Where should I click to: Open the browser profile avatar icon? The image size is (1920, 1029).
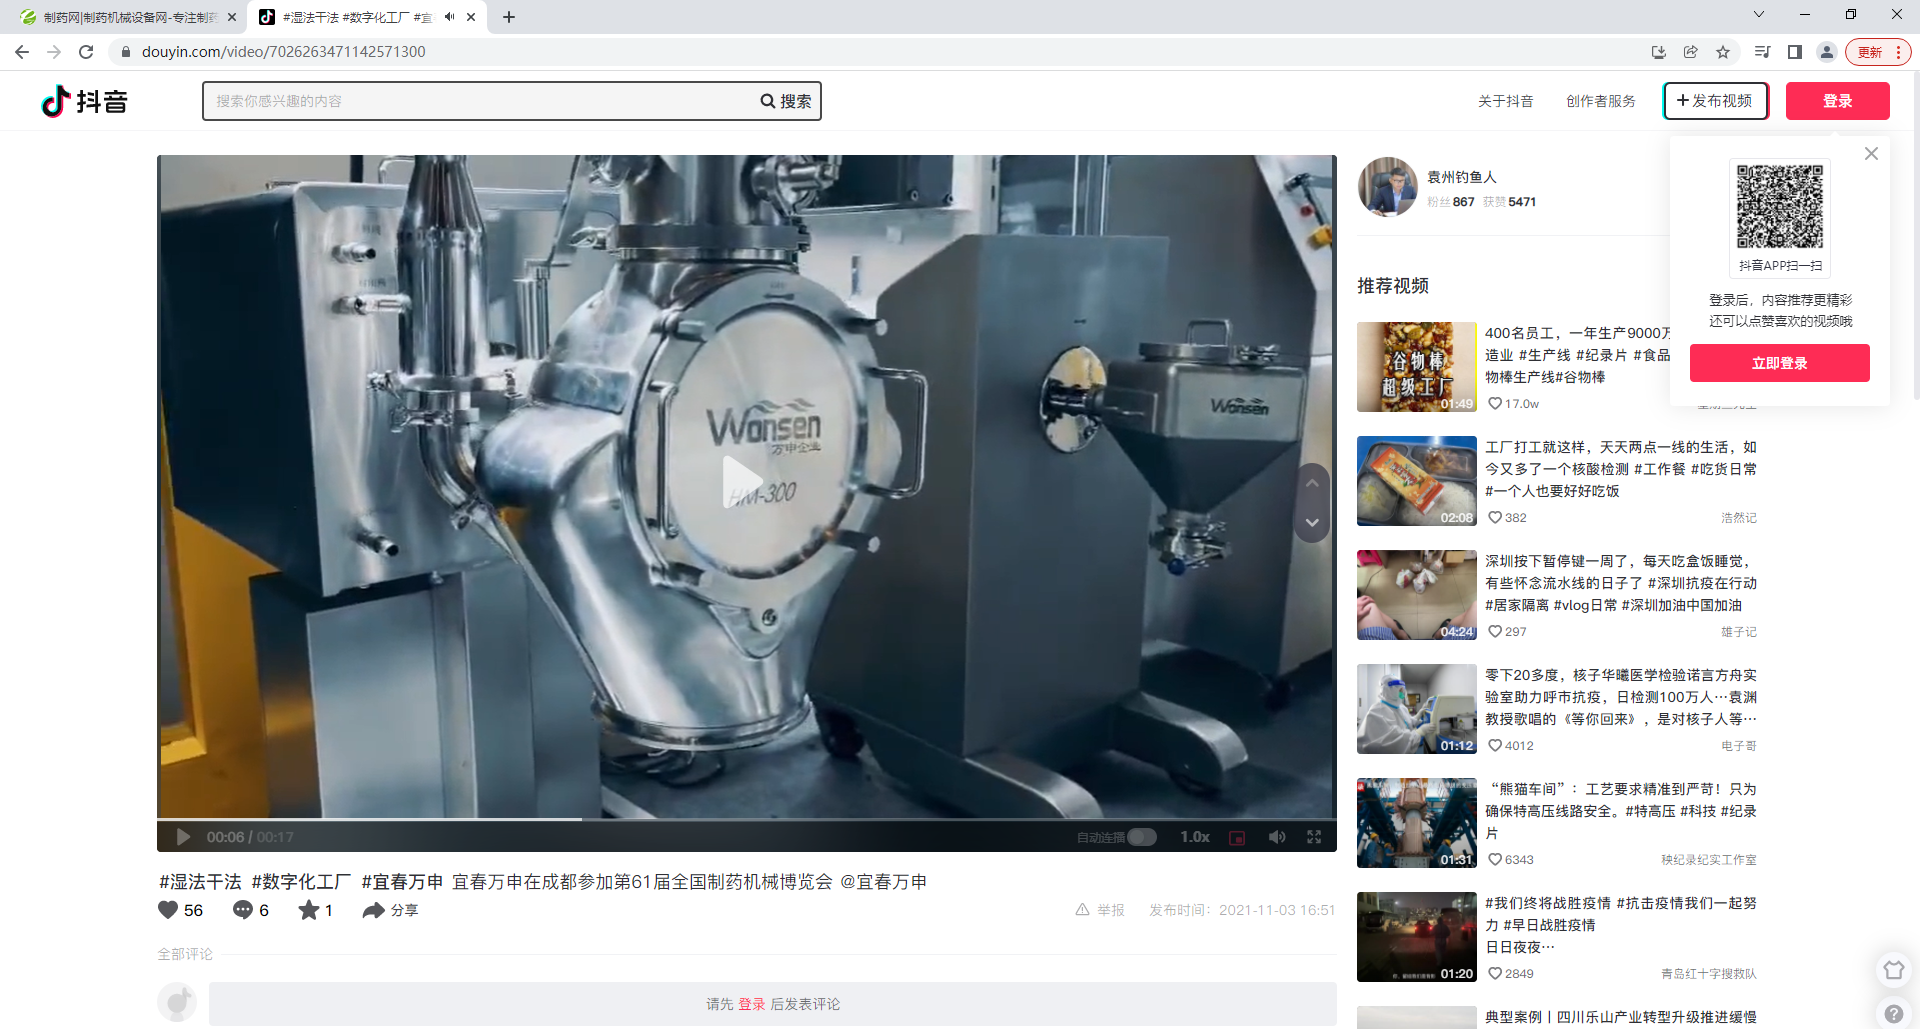pyautogui.click(x=1826, y=52)
